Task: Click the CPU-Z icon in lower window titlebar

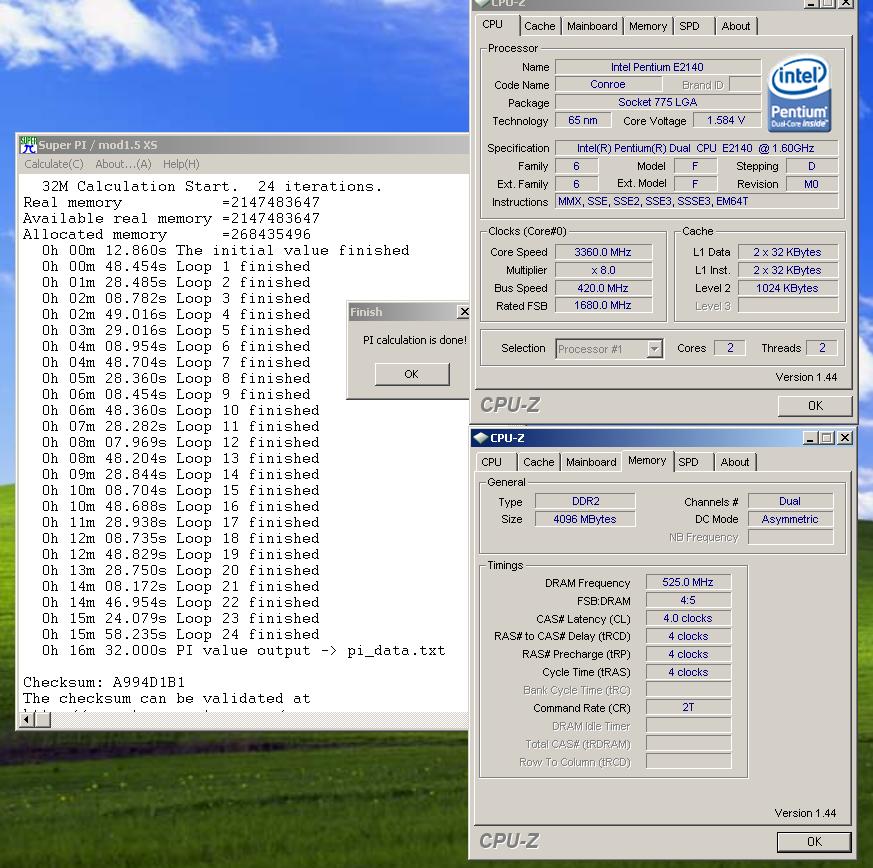Action: click(480, 438)
